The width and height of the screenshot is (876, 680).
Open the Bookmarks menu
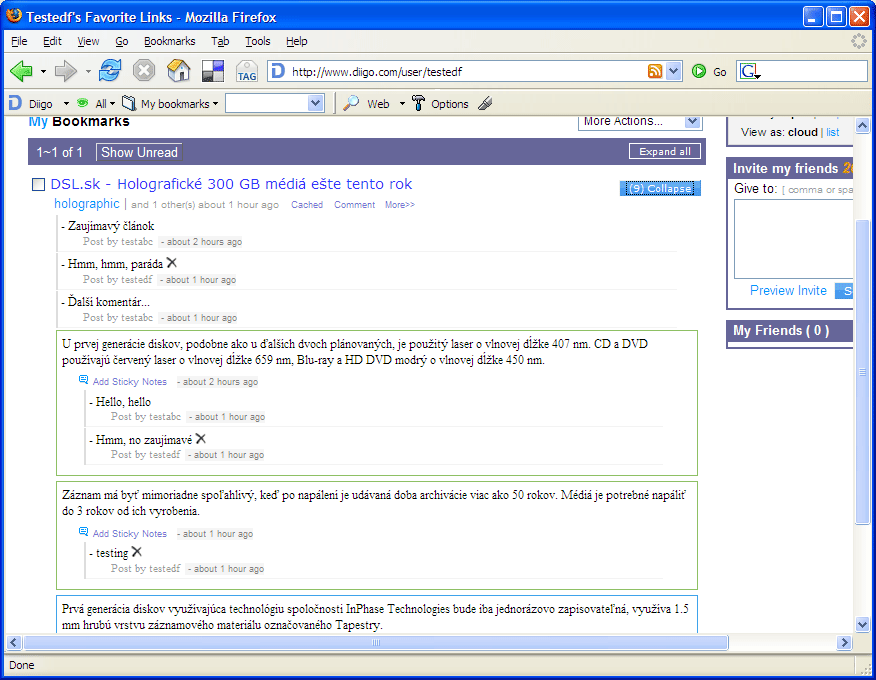point(170,41)
